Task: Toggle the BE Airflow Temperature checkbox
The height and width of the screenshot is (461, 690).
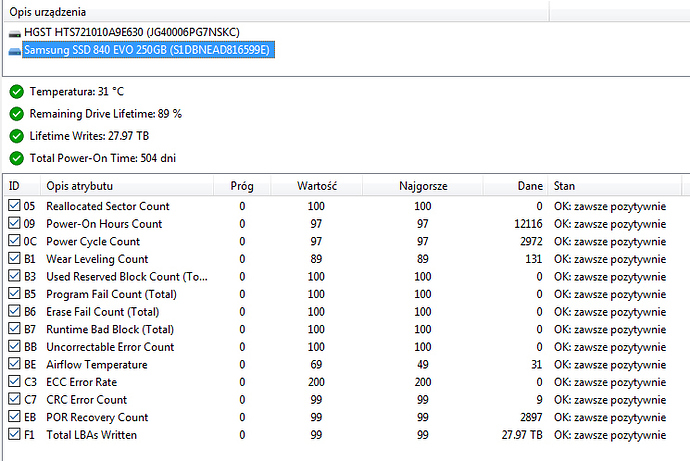Action: 14,364
